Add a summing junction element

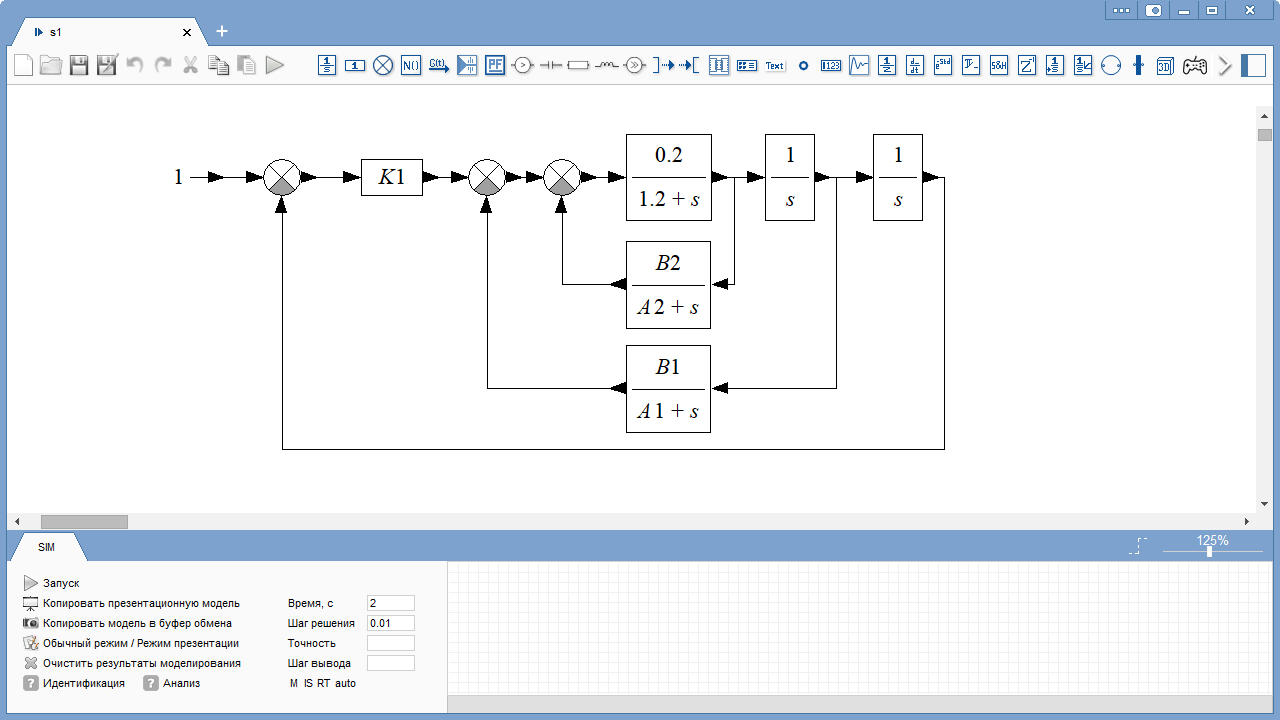(x=383, y=66)
